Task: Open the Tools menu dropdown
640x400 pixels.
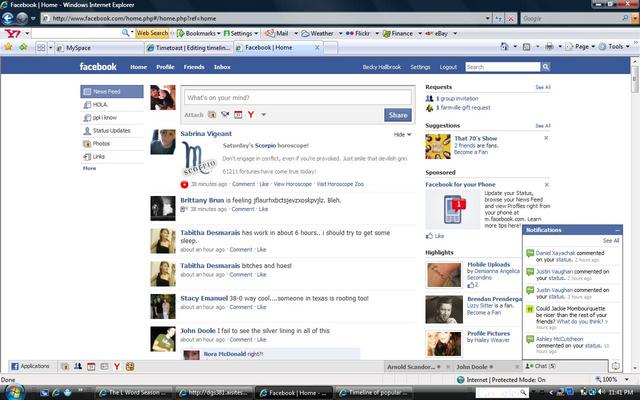Action: tap(614, 47)
